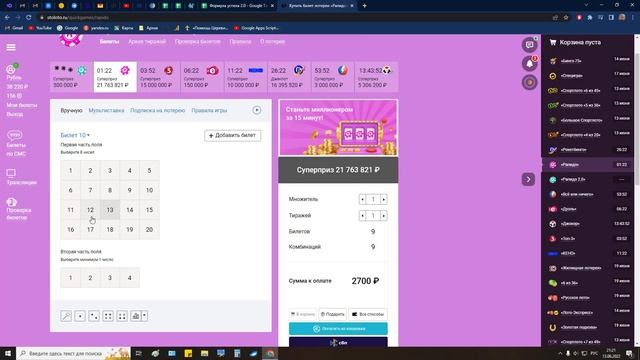Viewport: 640px width, 360px height.
Task: Select number 16 in first field
Action: pos(71,229)
